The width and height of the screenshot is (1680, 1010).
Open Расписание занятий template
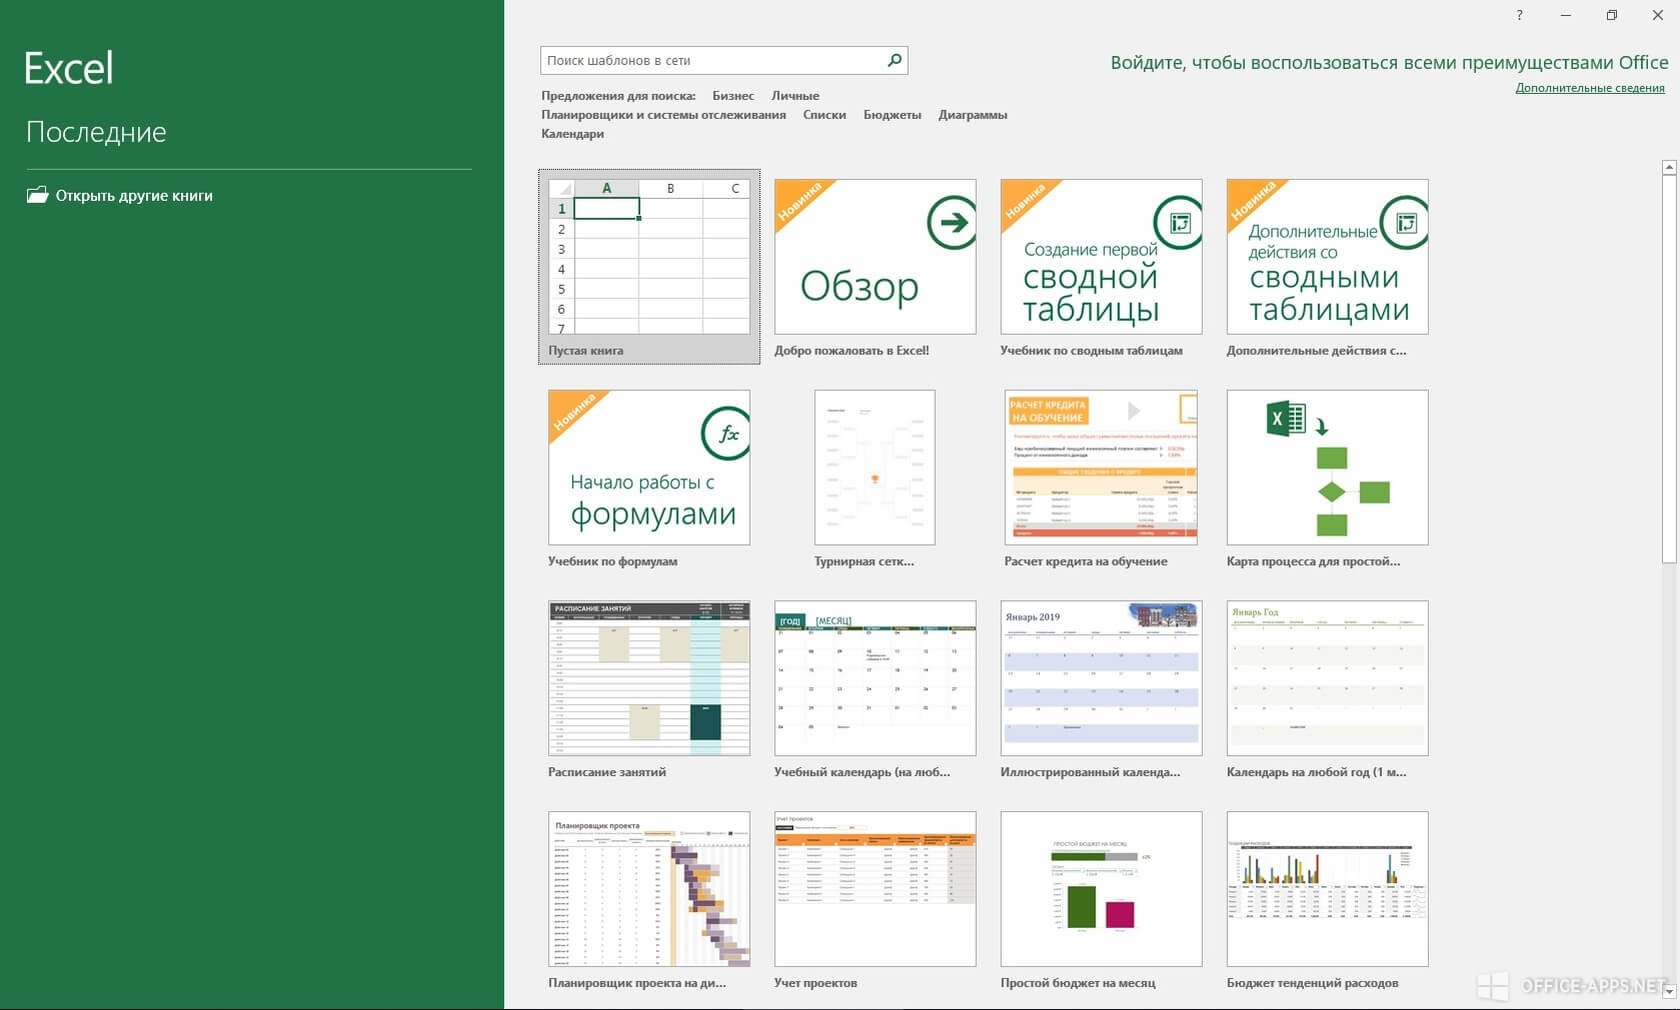pos(649,678)
